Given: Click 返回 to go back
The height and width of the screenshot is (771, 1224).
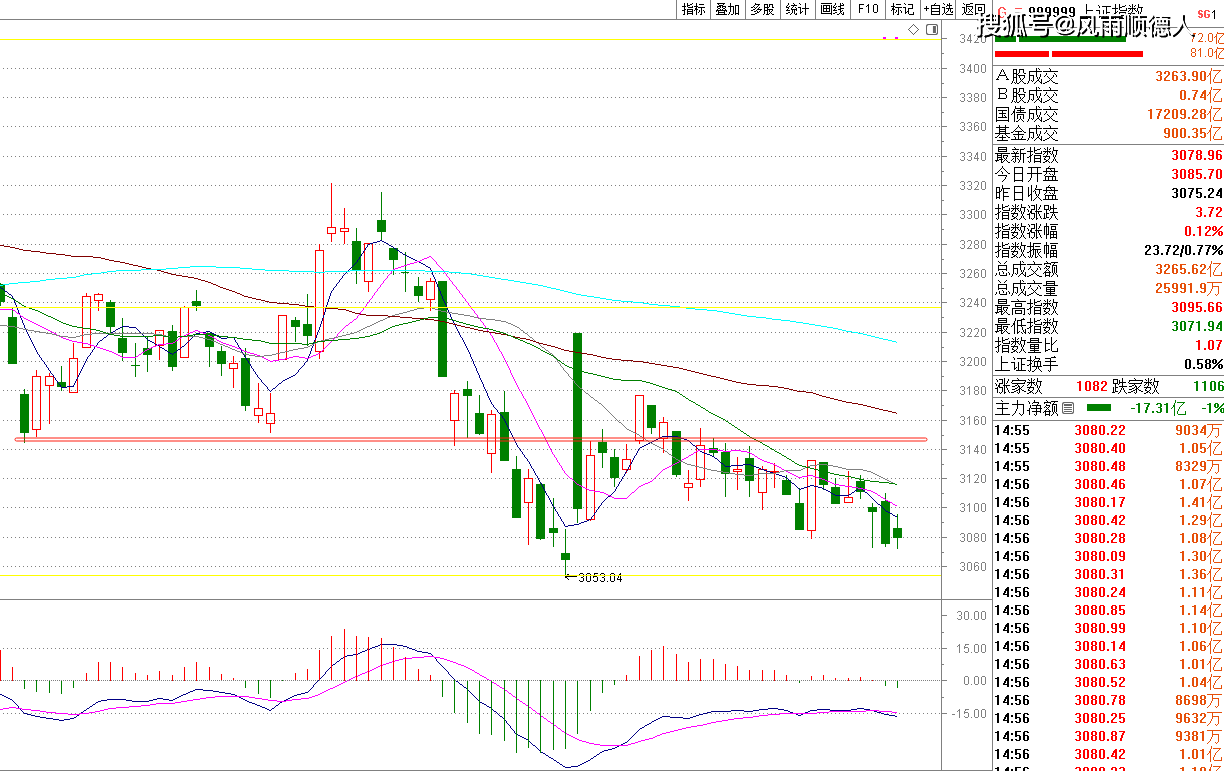Looking at the screenshot, I should [973, 9].
